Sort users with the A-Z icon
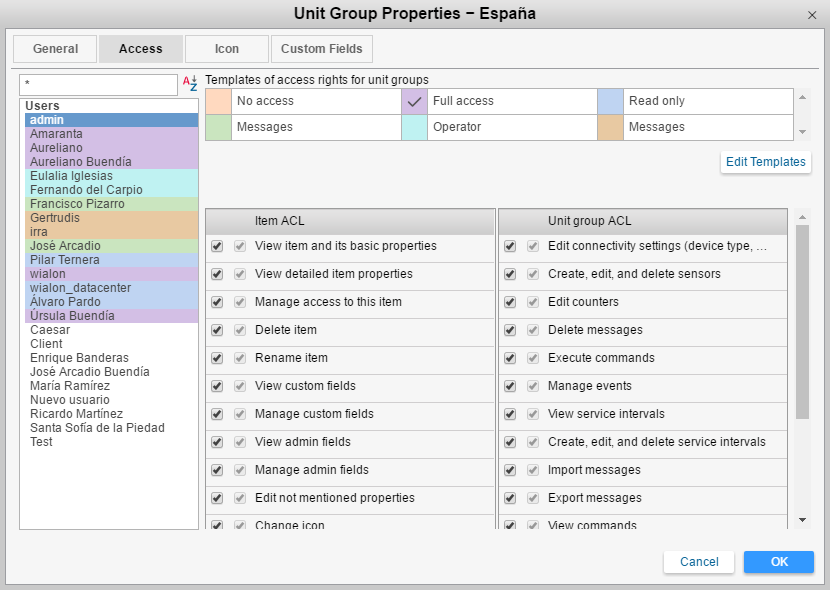This screenshot has width=830, height=590. [x=190, y=84]
